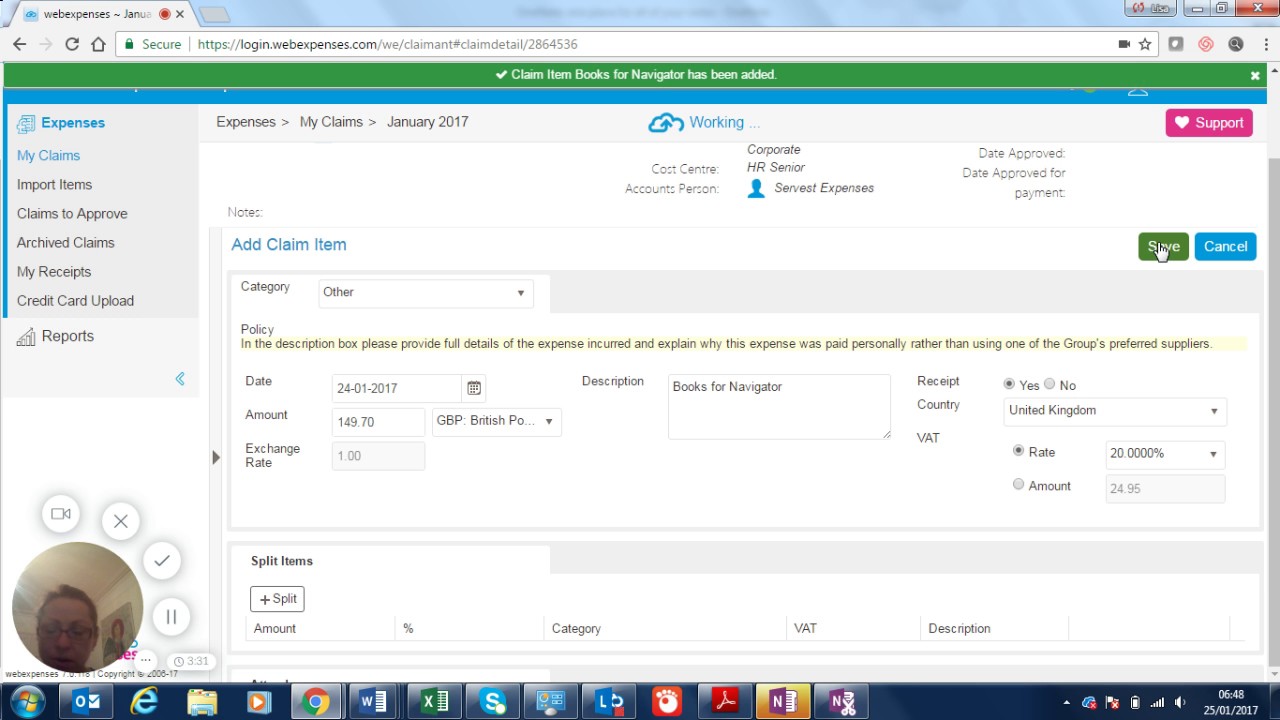1280x720 pixels.
Task: Click the Description text box
Action: point(779,407)
